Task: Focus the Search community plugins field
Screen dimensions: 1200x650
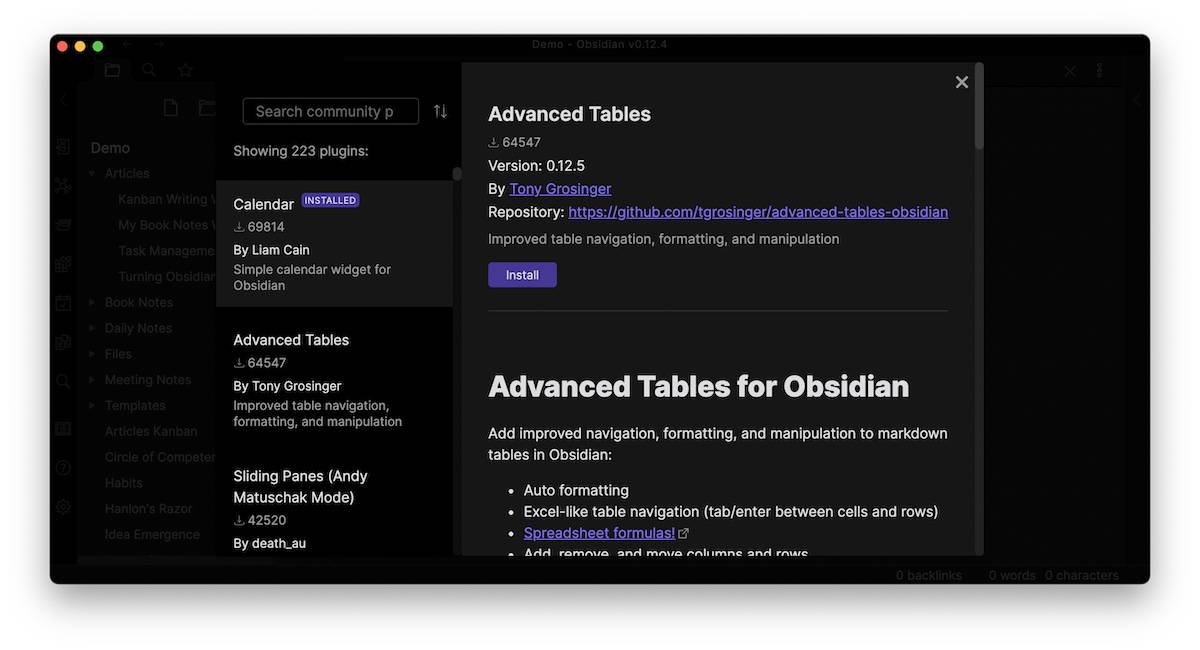Action: [x=330, y=111]
